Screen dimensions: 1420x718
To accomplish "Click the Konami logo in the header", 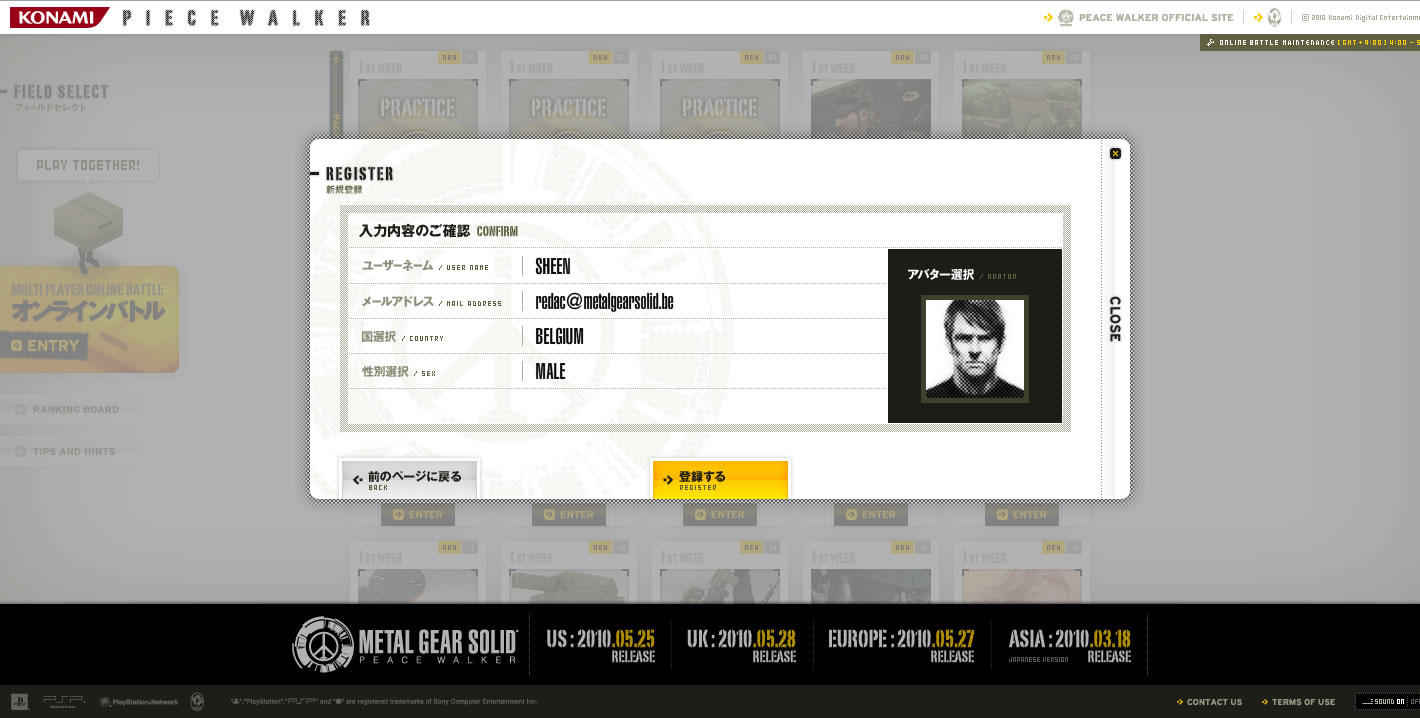I will [x=59, y=17].
